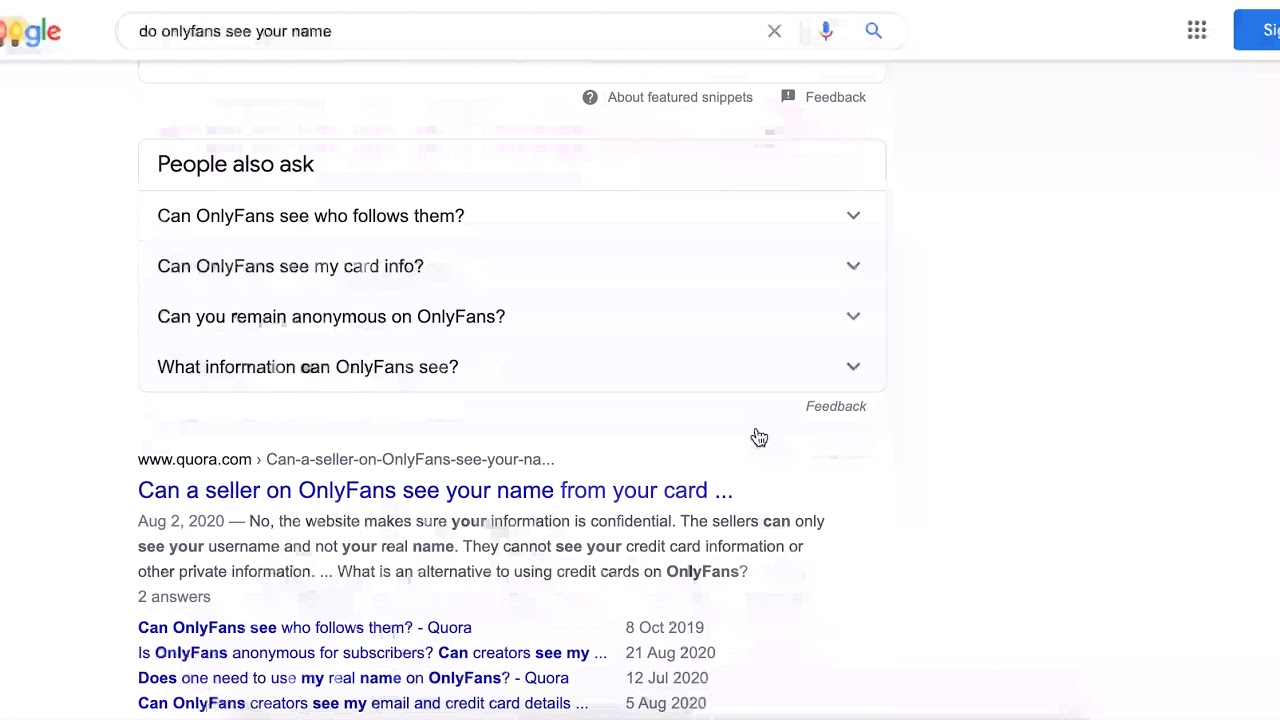Viewport: 1280px width, 720px height.
Task: Open sublink 'Can OnlyFans see who follows them? - Quora'
Action: (305, 627)
